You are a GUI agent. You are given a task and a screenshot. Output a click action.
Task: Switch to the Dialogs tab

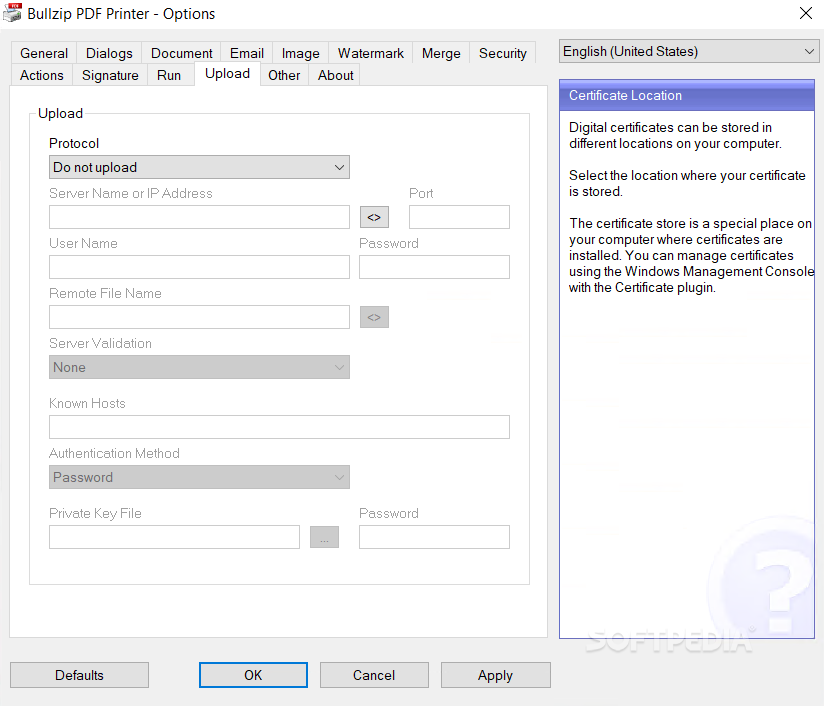pos(109,53)
